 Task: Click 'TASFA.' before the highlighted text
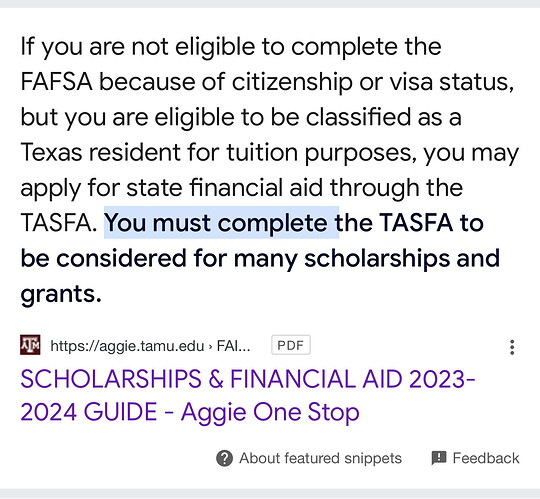click(x=59, y=223)
